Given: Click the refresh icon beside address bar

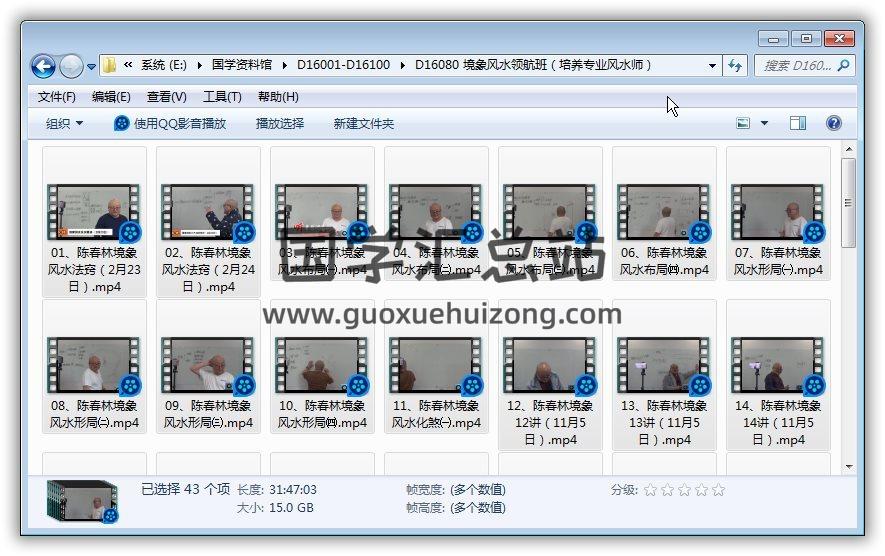Looking at the screenshot, I should (736, 65).
